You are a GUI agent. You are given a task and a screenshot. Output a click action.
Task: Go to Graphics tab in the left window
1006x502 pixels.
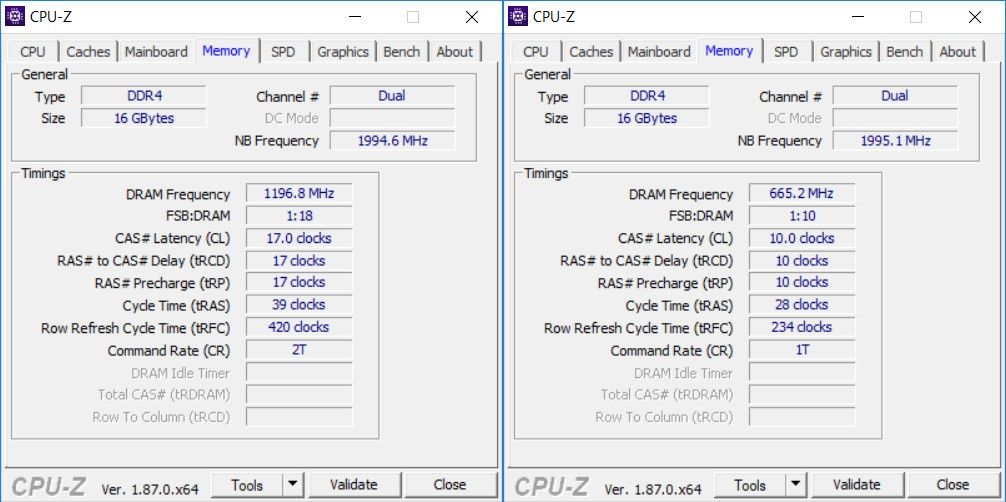(x=343, y=52)
